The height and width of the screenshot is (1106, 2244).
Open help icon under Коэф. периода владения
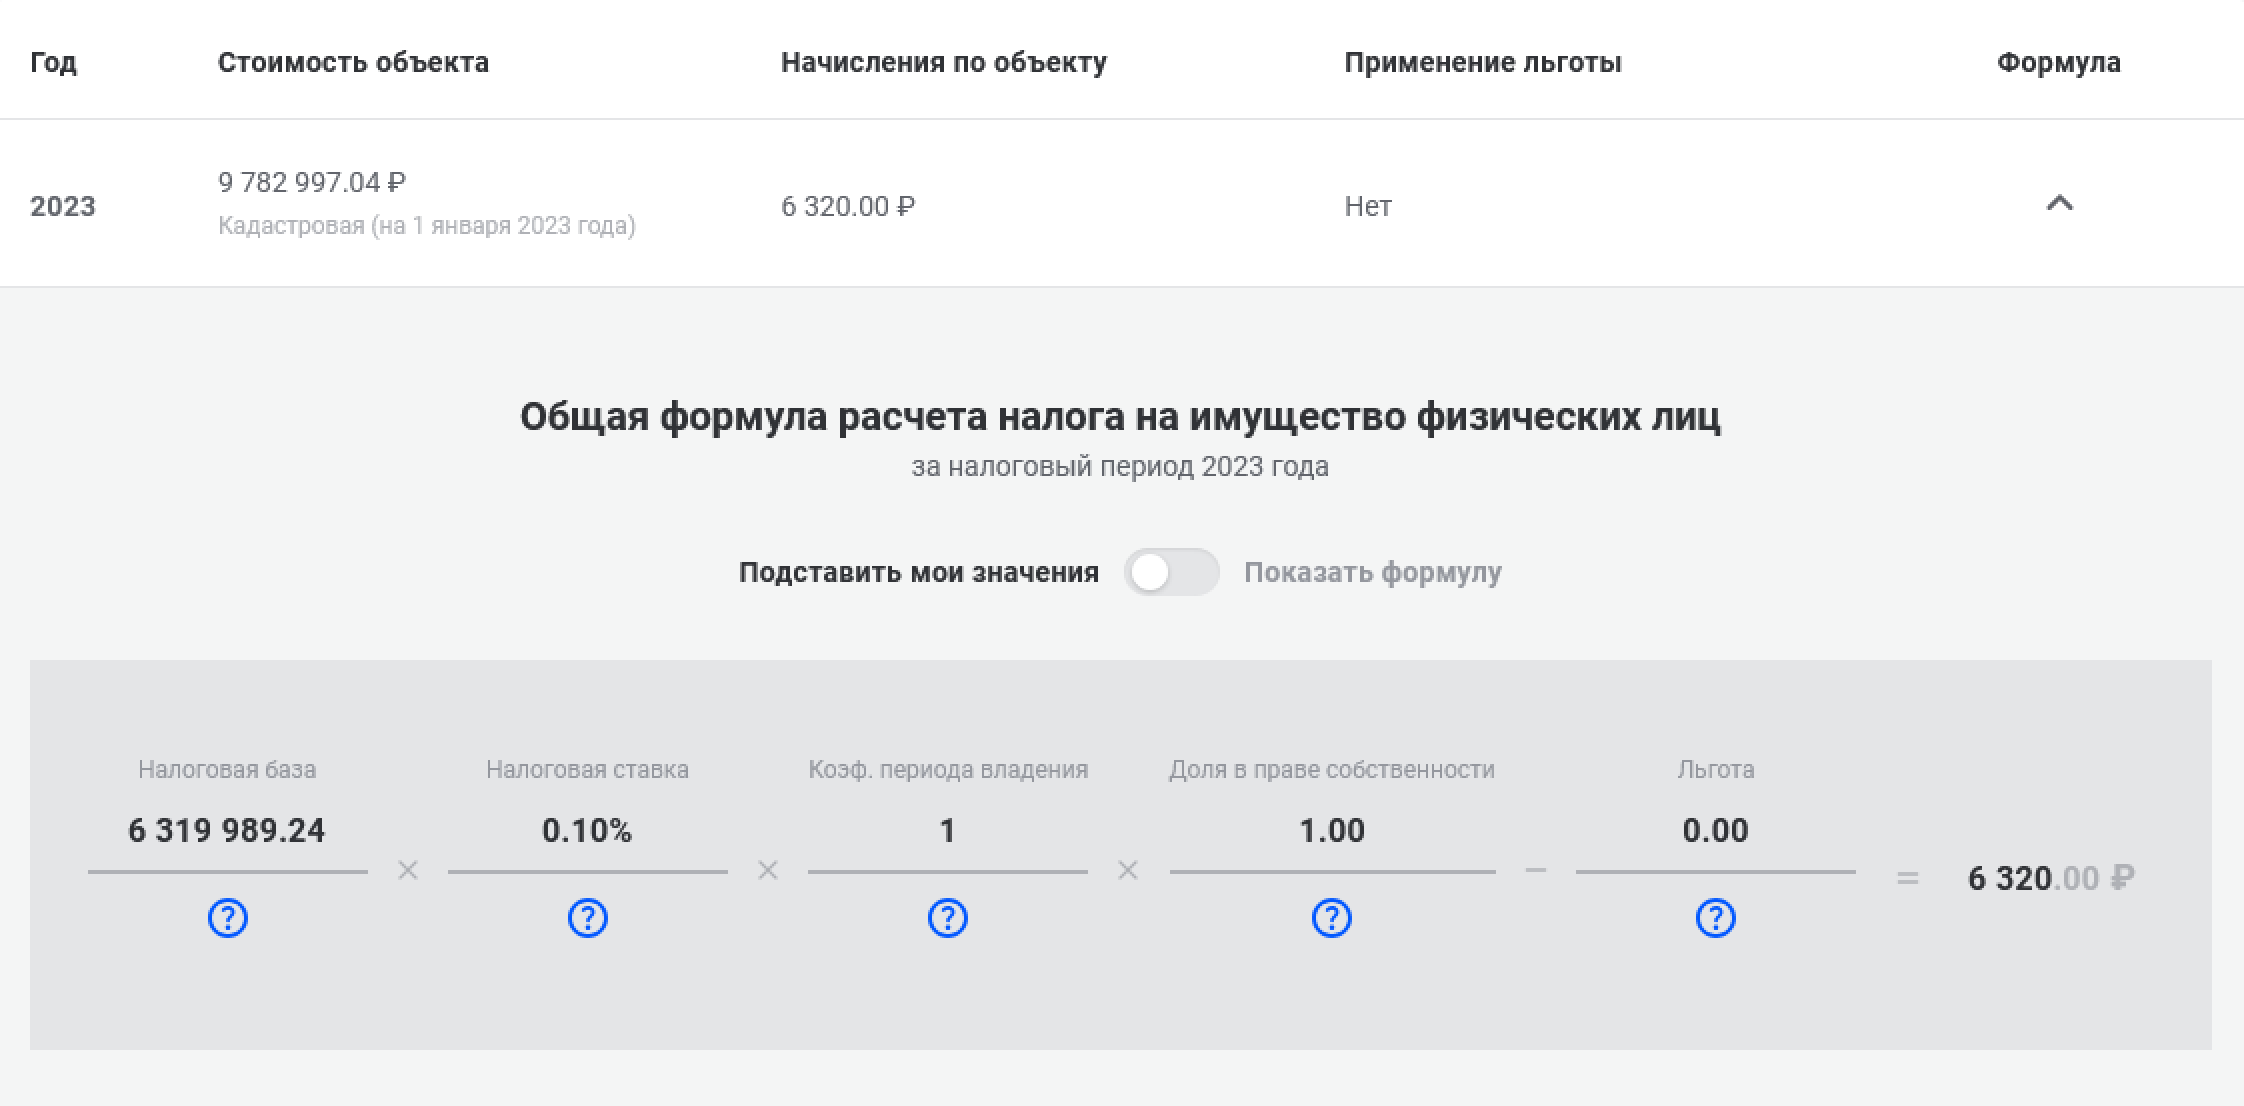pos(948,917)
